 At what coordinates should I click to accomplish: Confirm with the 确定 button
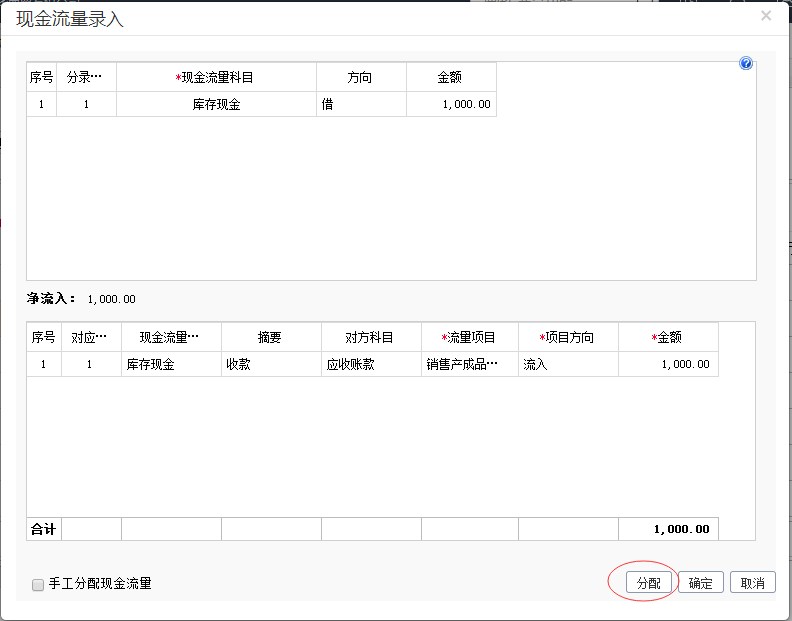point(701,583)
